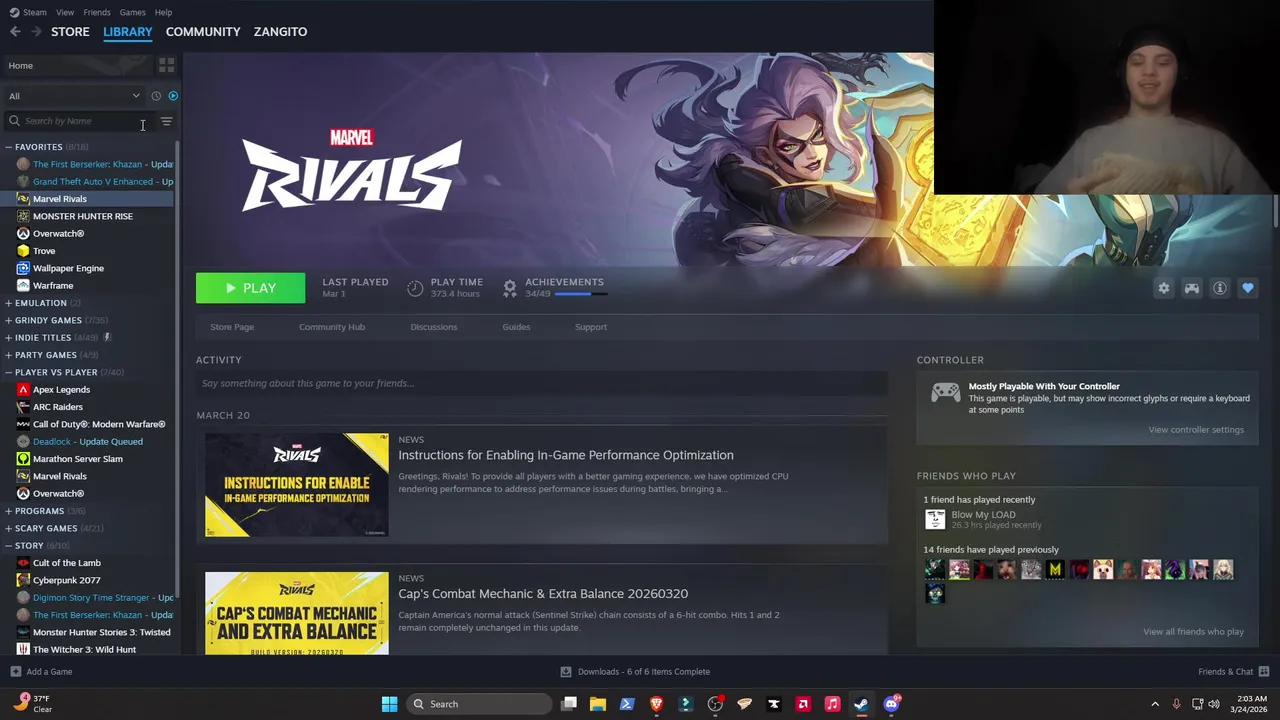This screenshot has width=1280, height=720.
Task: Collapse the FAVORITES category
Action: pyautogui.click(x=8, y=147)
